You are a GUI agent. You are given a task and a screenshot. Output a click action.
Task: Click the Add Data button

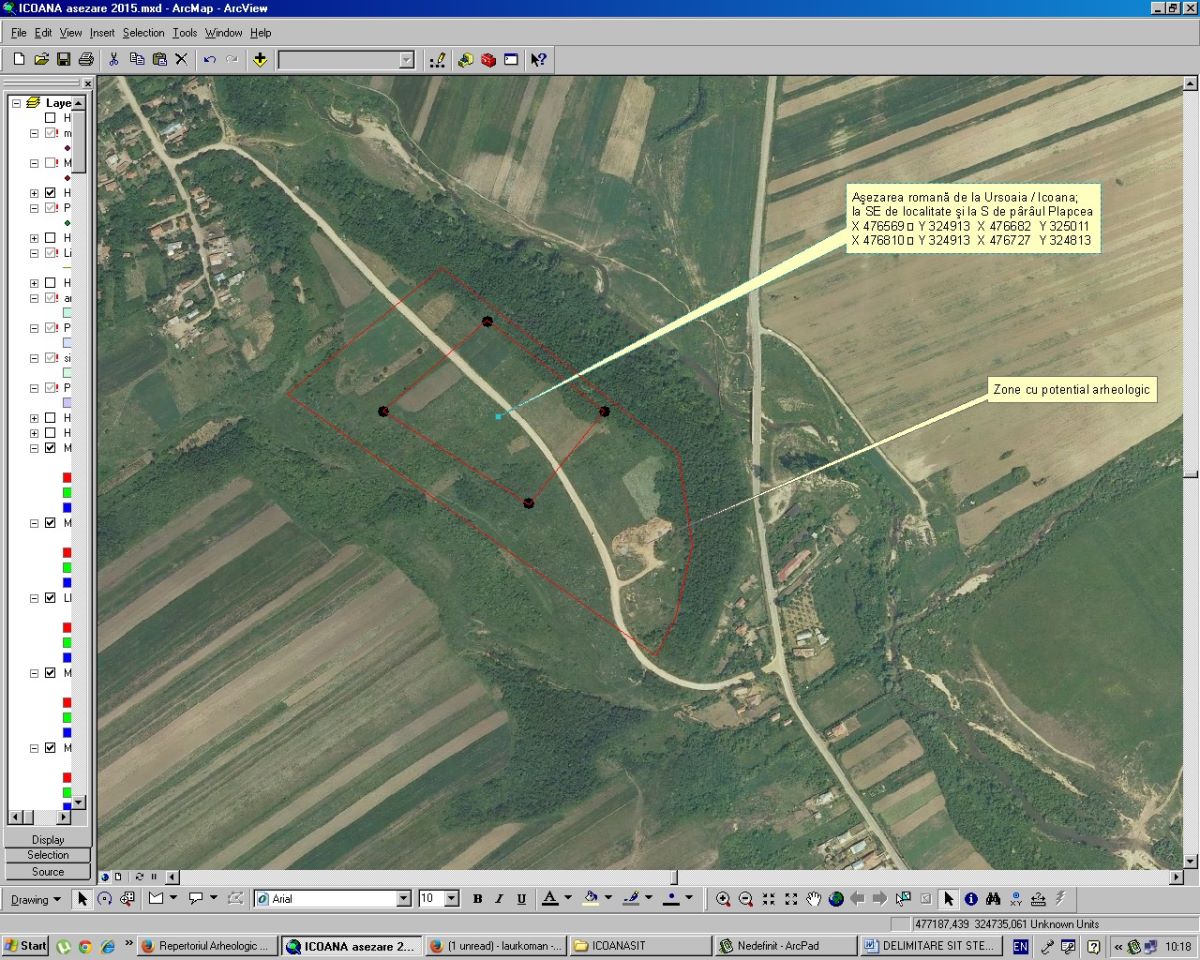[x=260, y=60]
